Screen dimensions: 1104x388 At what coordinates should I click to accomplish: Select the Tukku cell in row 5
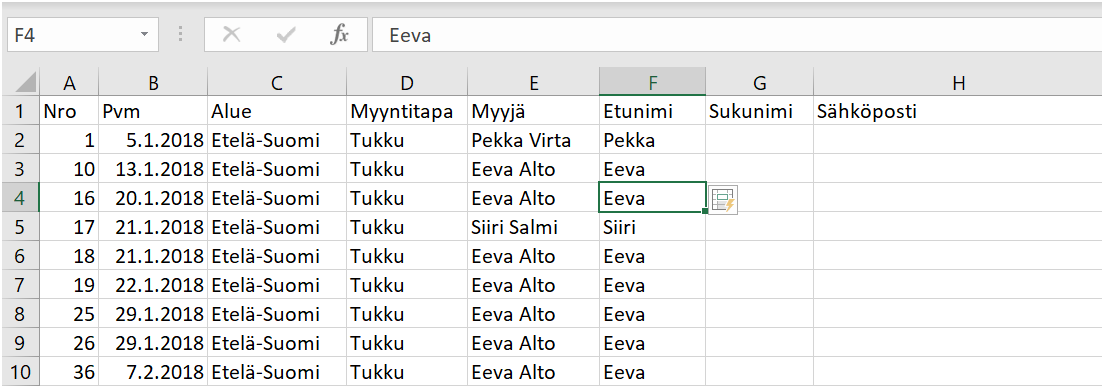tap(406, 227)
